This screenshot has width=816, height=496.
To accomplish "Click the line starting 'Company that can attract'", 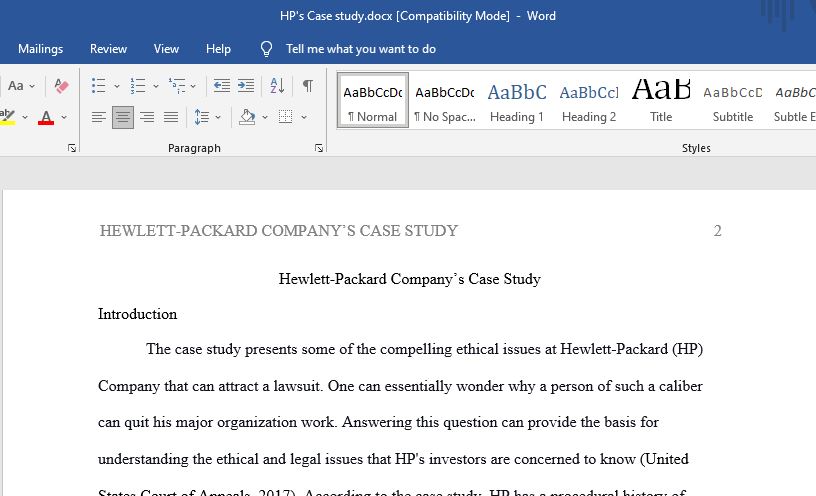I will click(x=400, y=386).
